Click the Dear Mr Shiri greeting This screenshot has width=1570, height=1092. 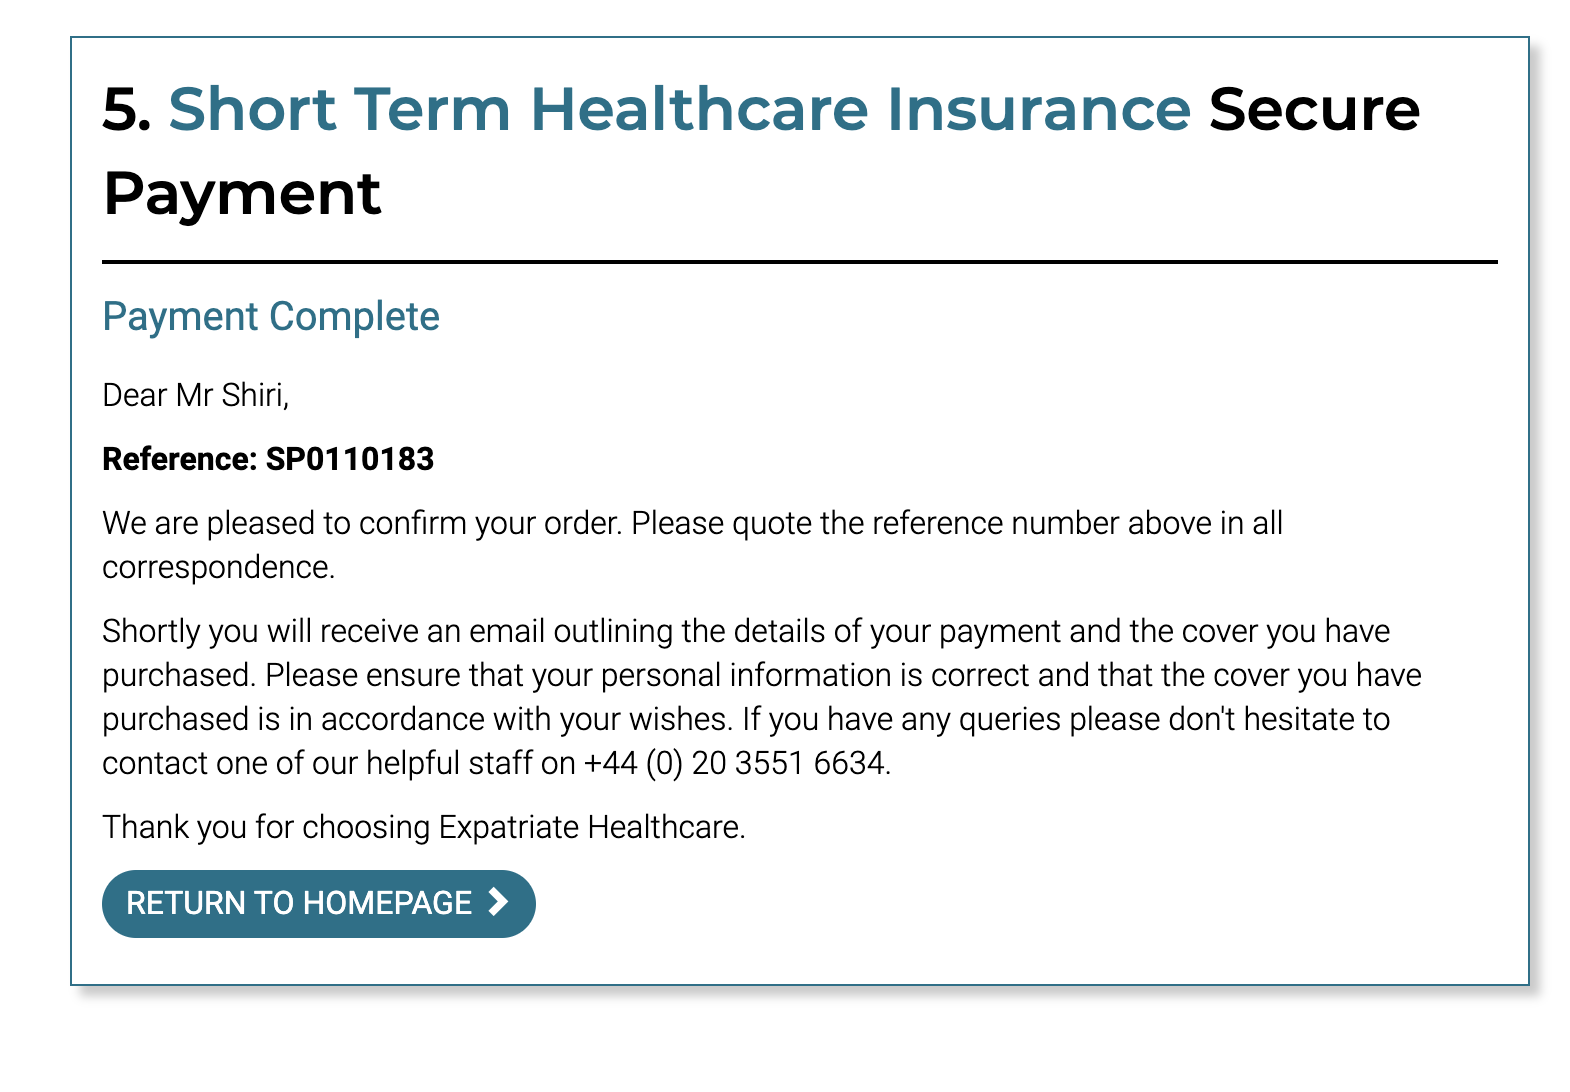pyautogui.click(x=196, y=395)
